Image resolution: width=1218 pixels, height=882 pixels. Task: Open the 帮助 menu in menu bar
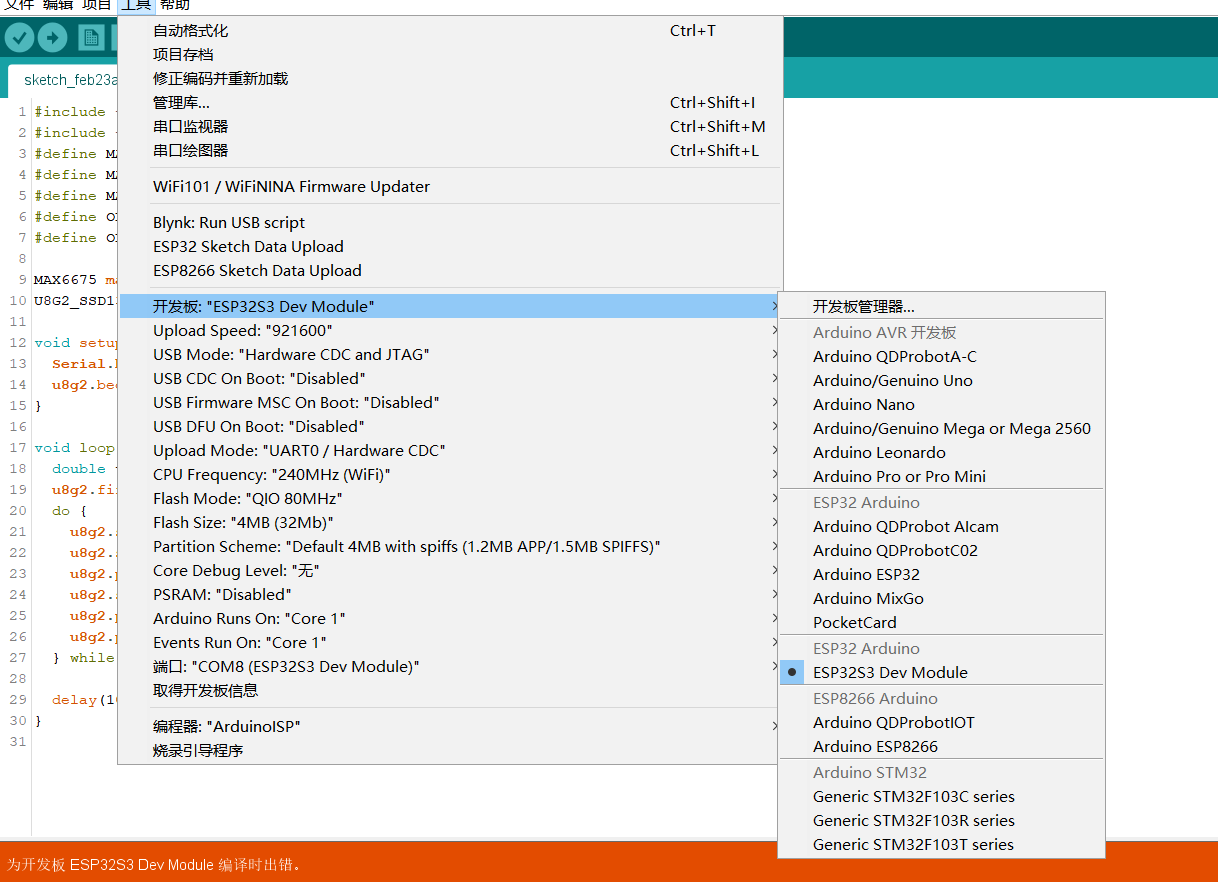click(x=174, y=5)
